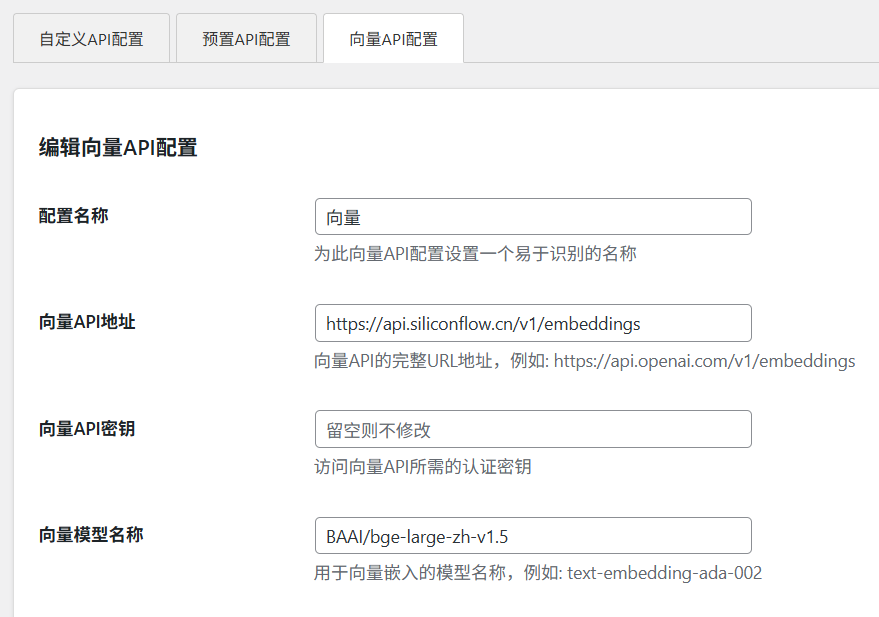Switch to the 自定义API配置 tab
The image size is (879, 617).
(x=91, y=39)
